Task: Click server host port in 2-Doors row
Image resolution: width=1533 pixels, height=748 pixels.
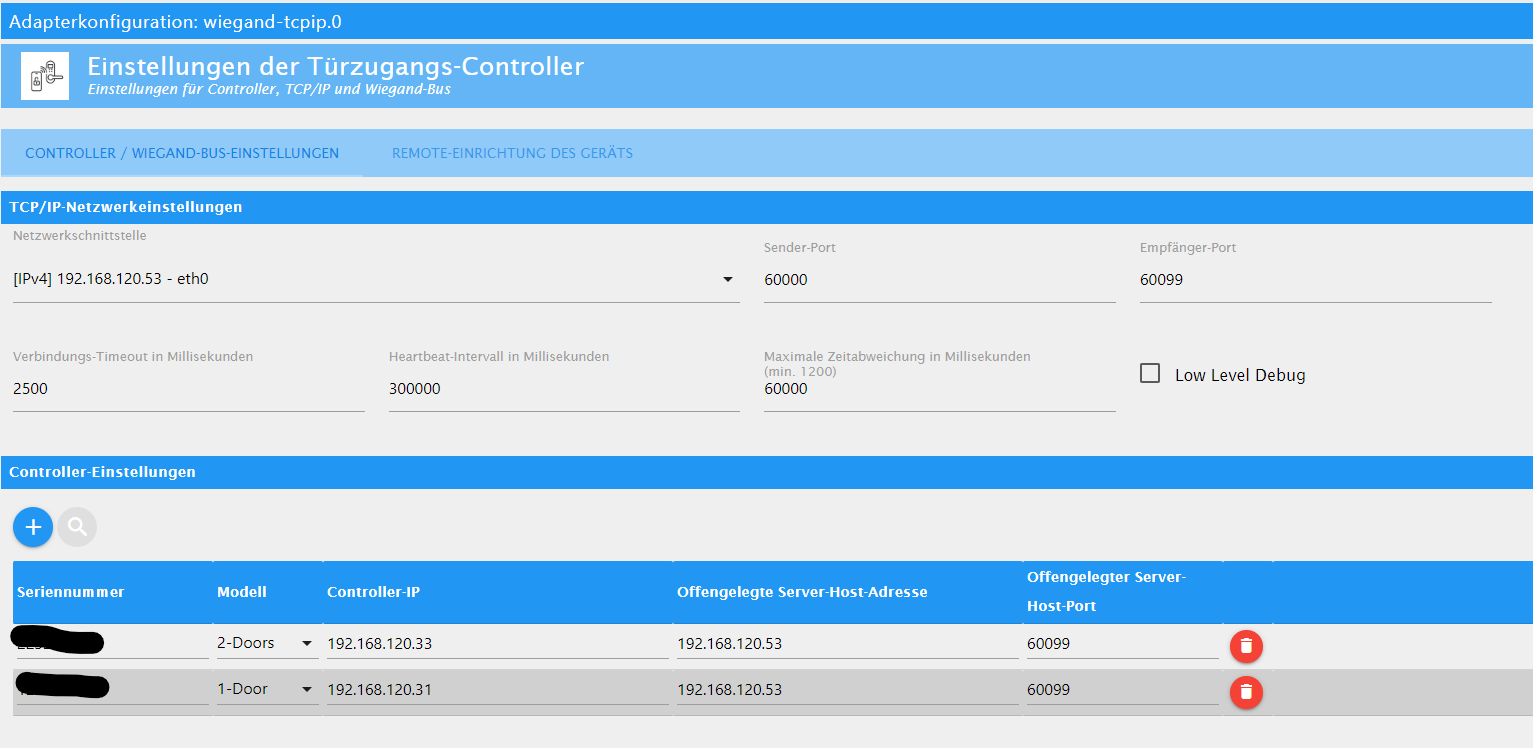Action: tap(1122, 643)
